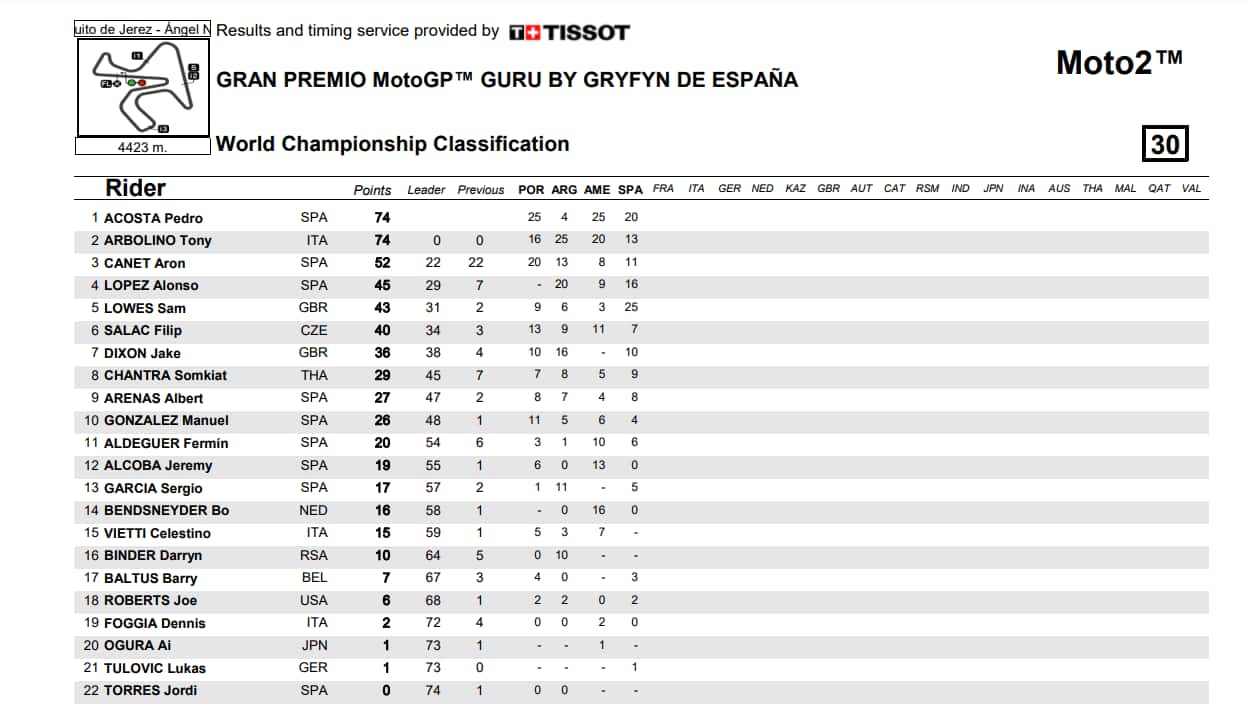This screenshot has width=1249, height=722.
Task: Click rider name LOWES Sam
Action: pos(145,308)
